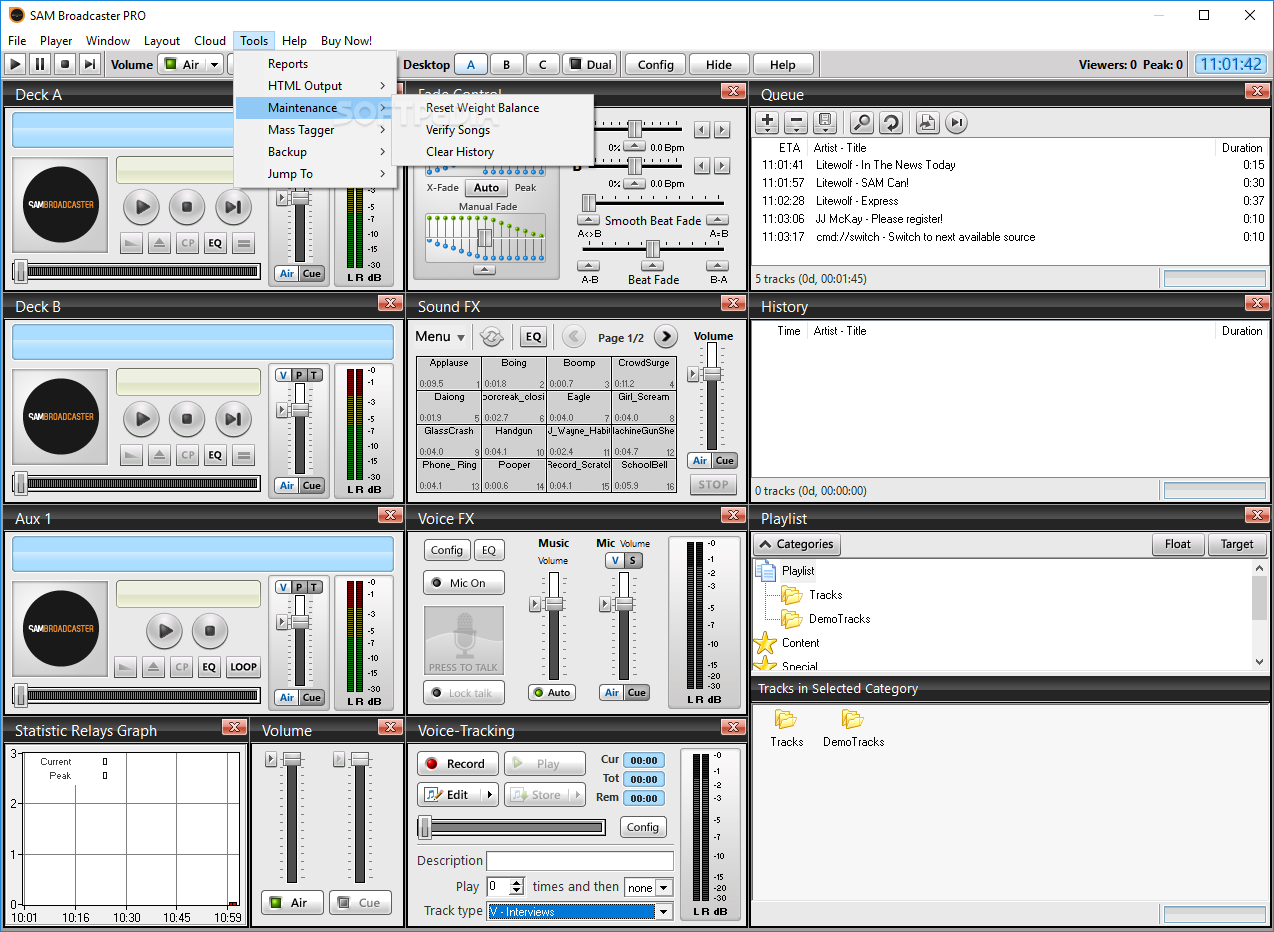
Task: Trigger the Applause sound effect pad
Action: tap(449, 373)
